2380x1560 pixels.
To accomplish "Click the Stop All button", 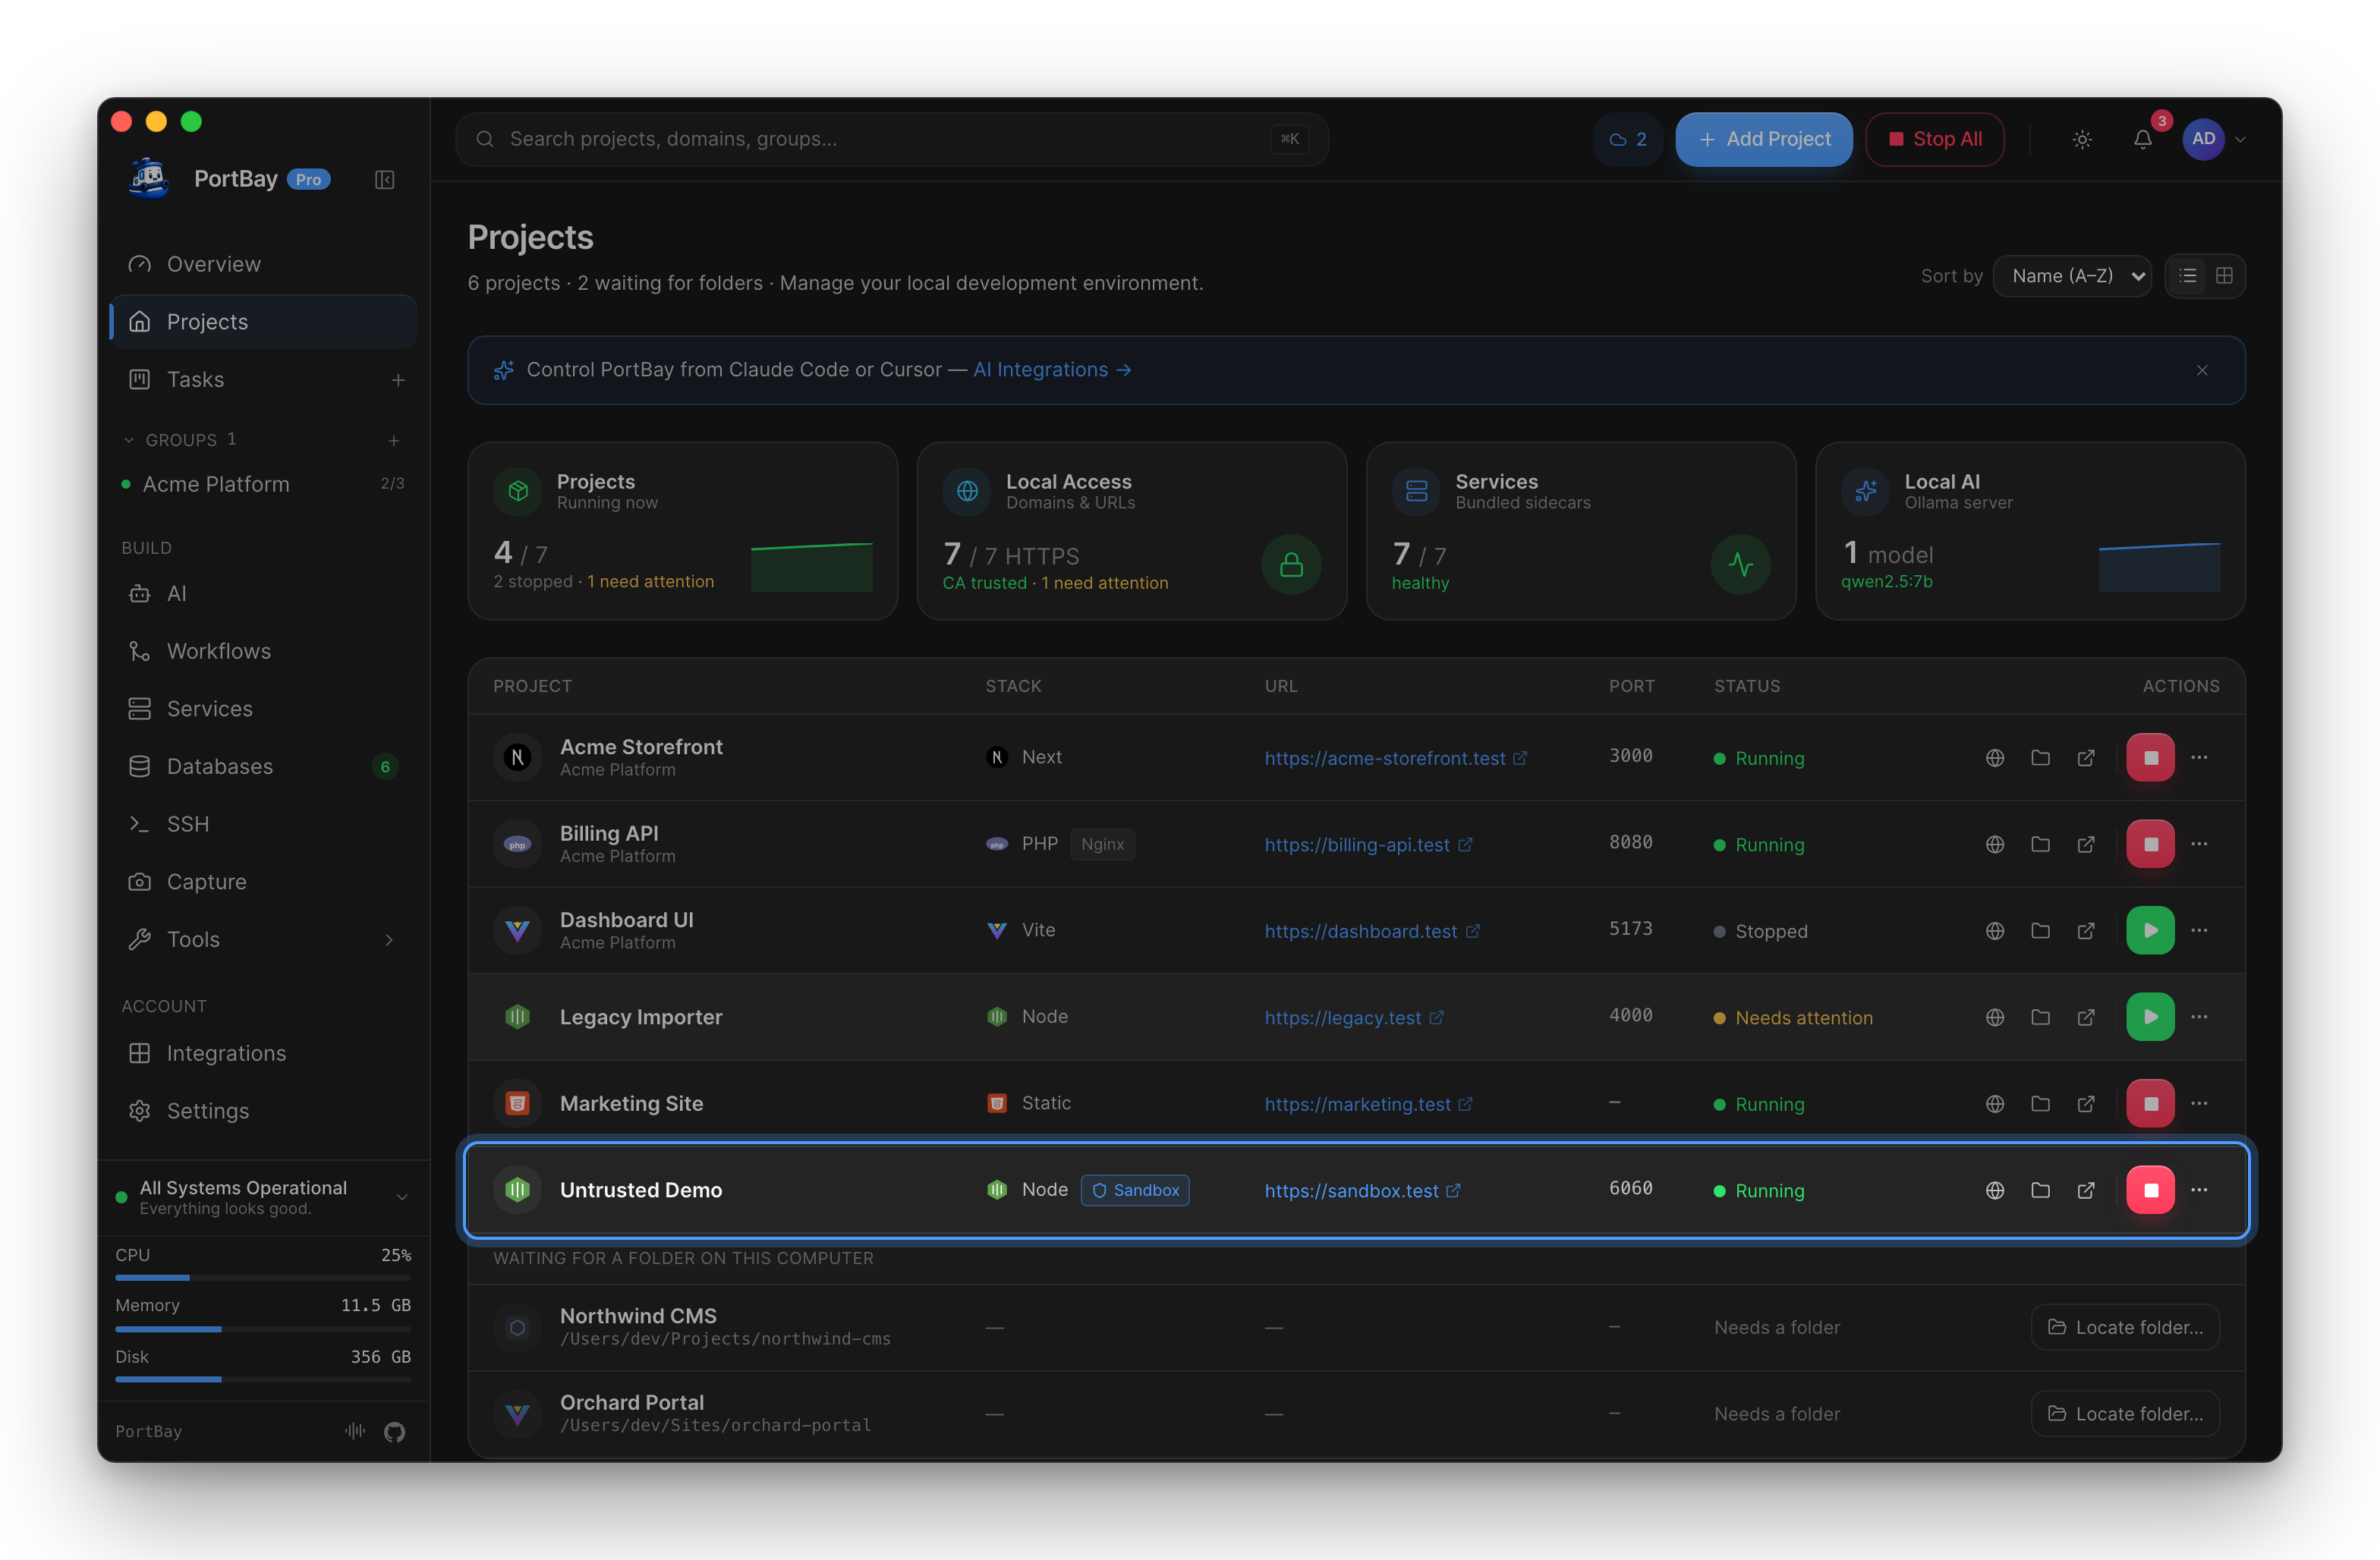I will 1934,139.
